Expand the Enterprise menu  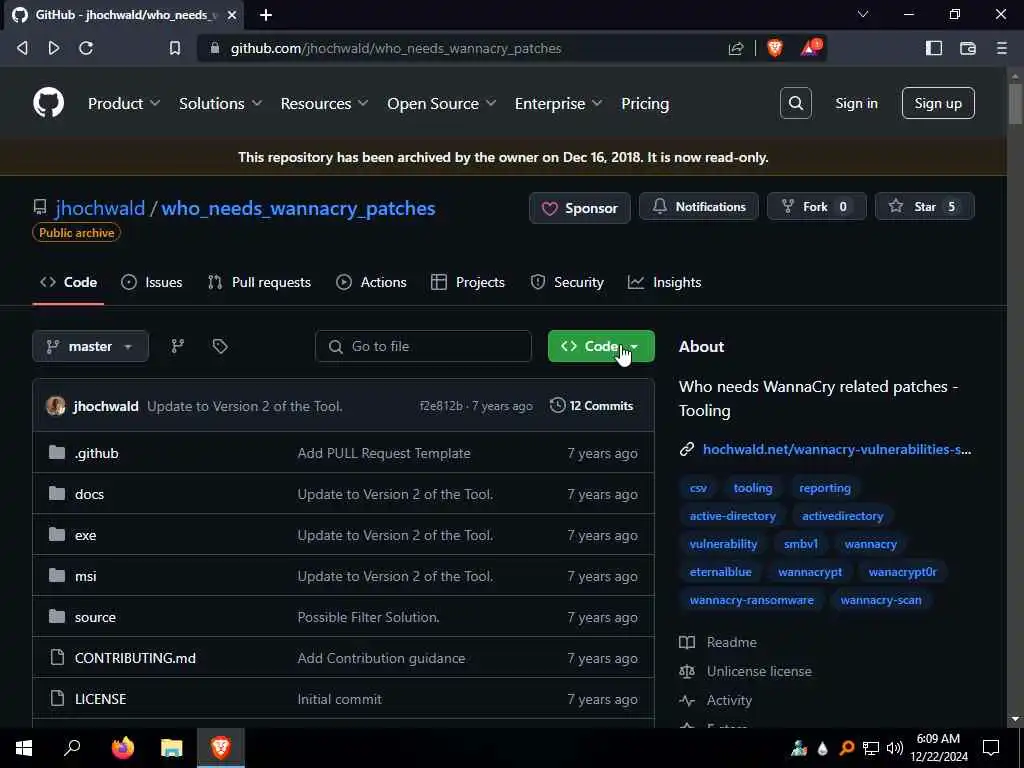[x=558, y=103]
